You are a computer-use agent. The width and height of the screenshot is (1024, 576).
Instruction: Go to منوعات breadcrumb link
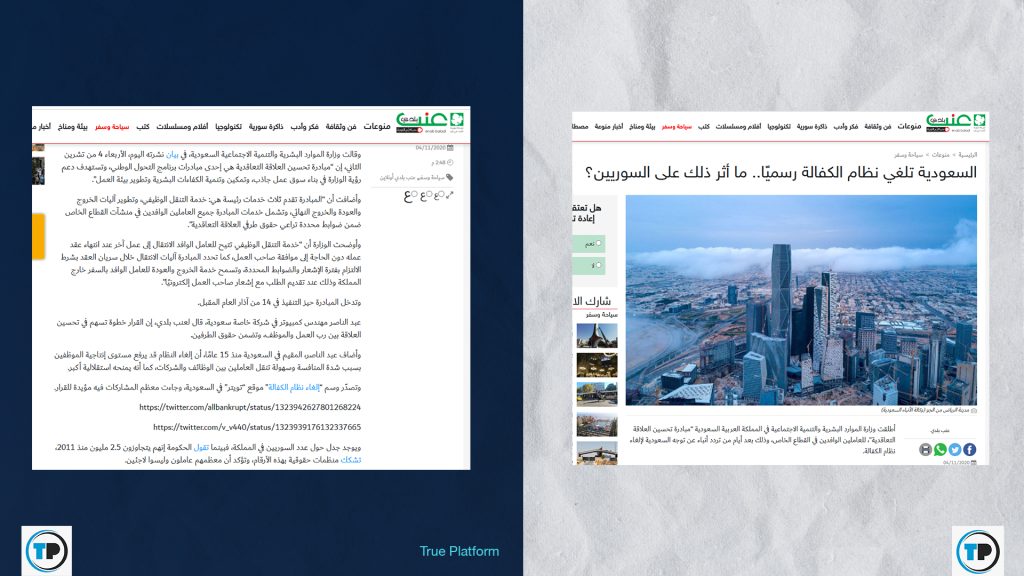940,155
